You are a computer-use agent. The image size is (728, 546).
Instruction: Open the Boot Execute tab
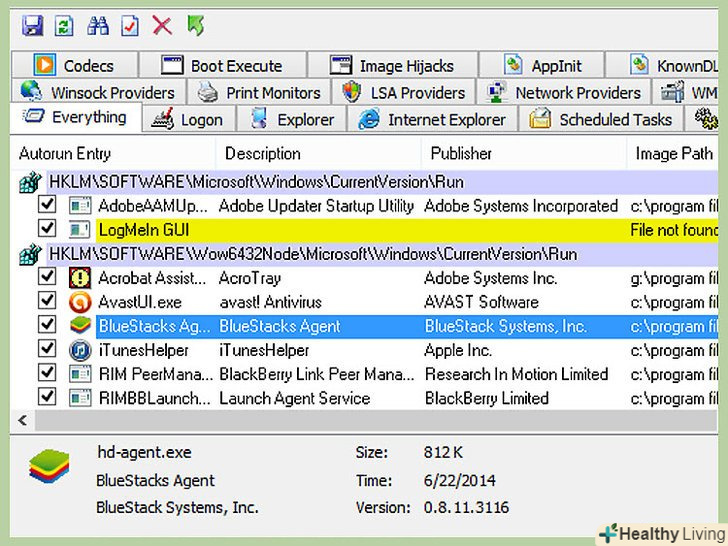click(223, 65)
